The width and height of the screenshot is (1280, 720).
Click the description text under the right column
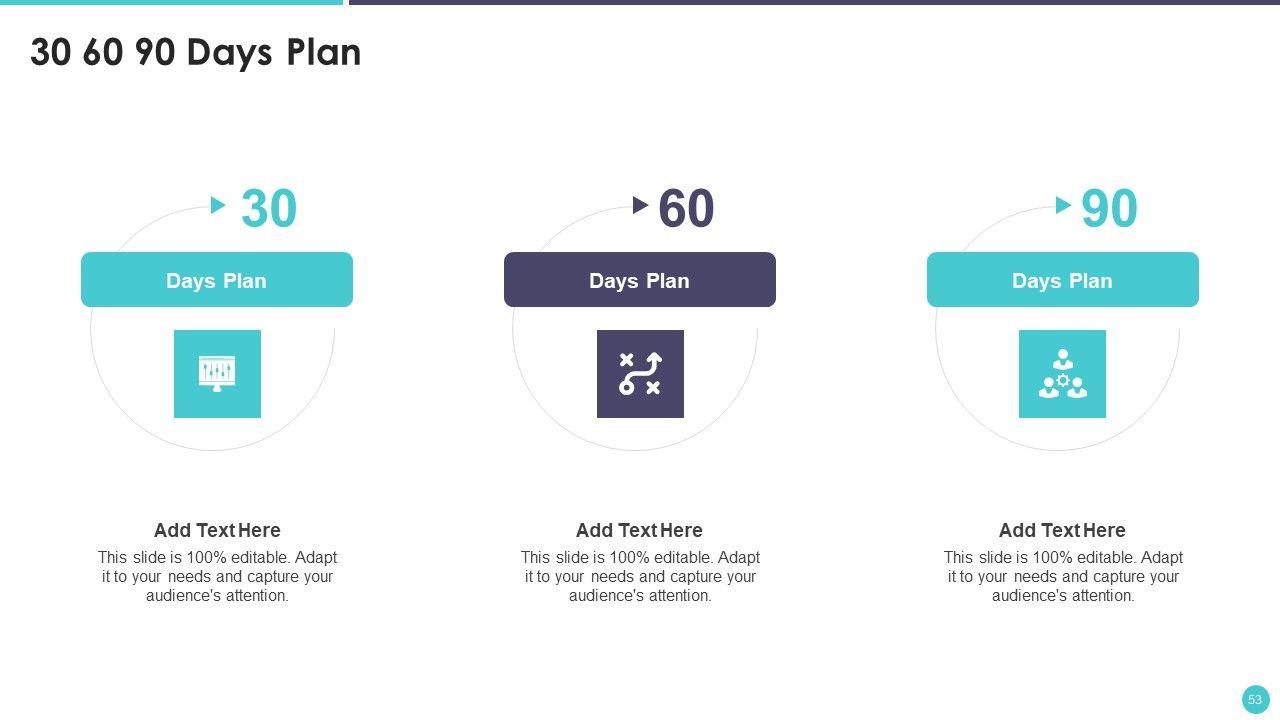tap(1063, 576)
